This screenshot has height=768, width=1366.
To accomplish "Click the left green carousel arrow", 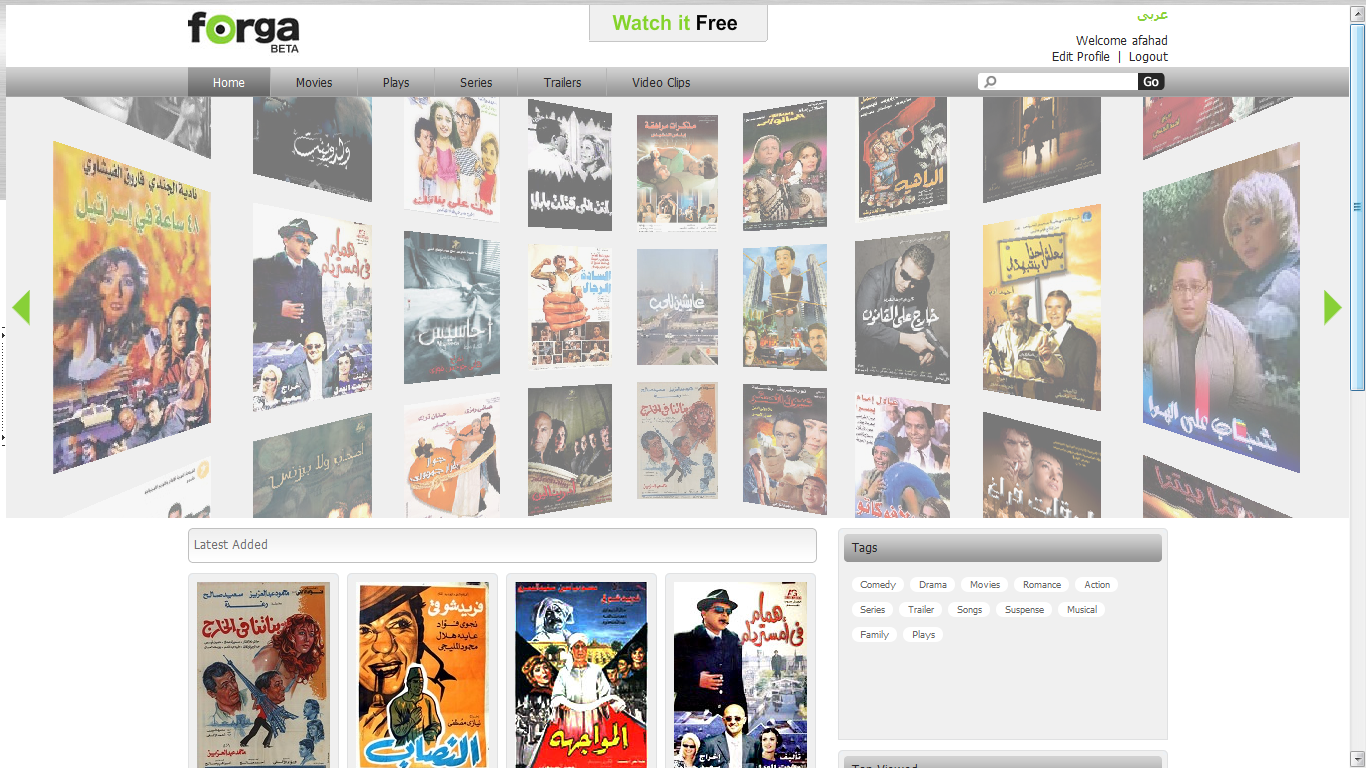I will click(x=20, y=307).
